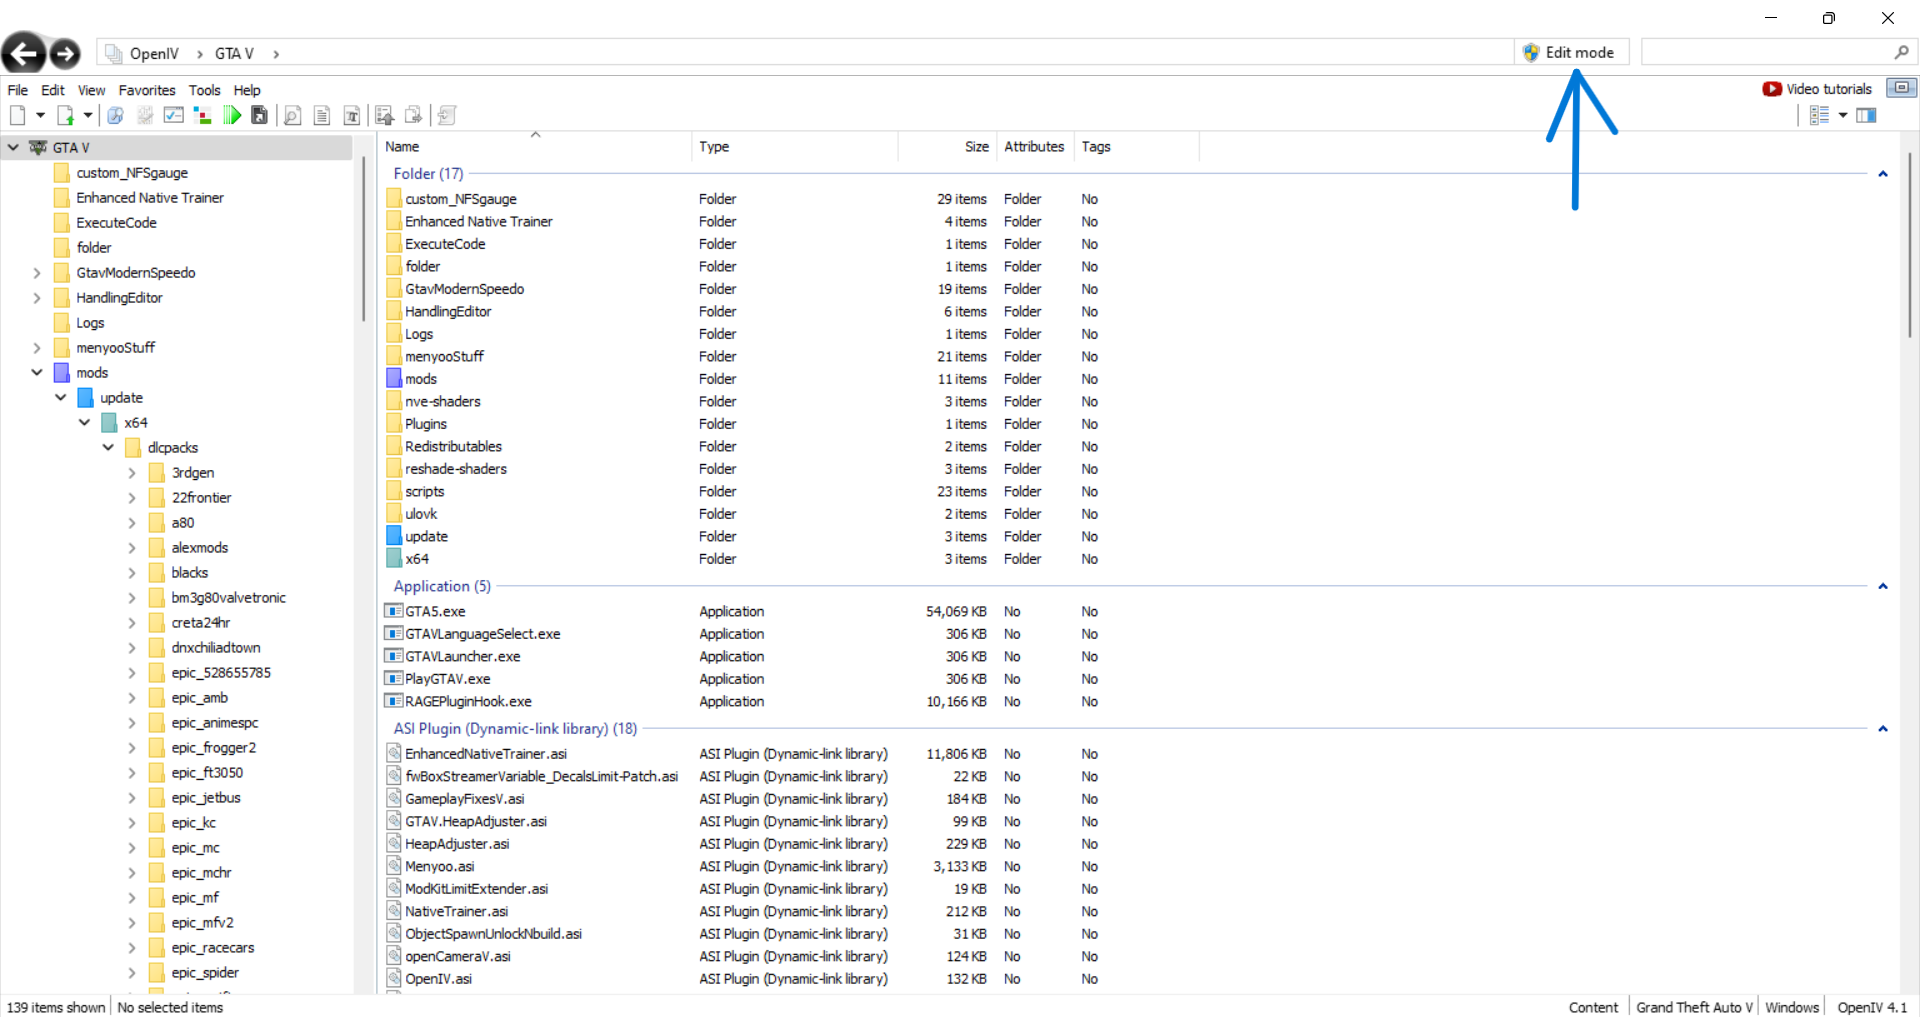Click the scroll script toolbar icon
Viewport: 1920px width, 1017px height.
(x=447, y=116)
